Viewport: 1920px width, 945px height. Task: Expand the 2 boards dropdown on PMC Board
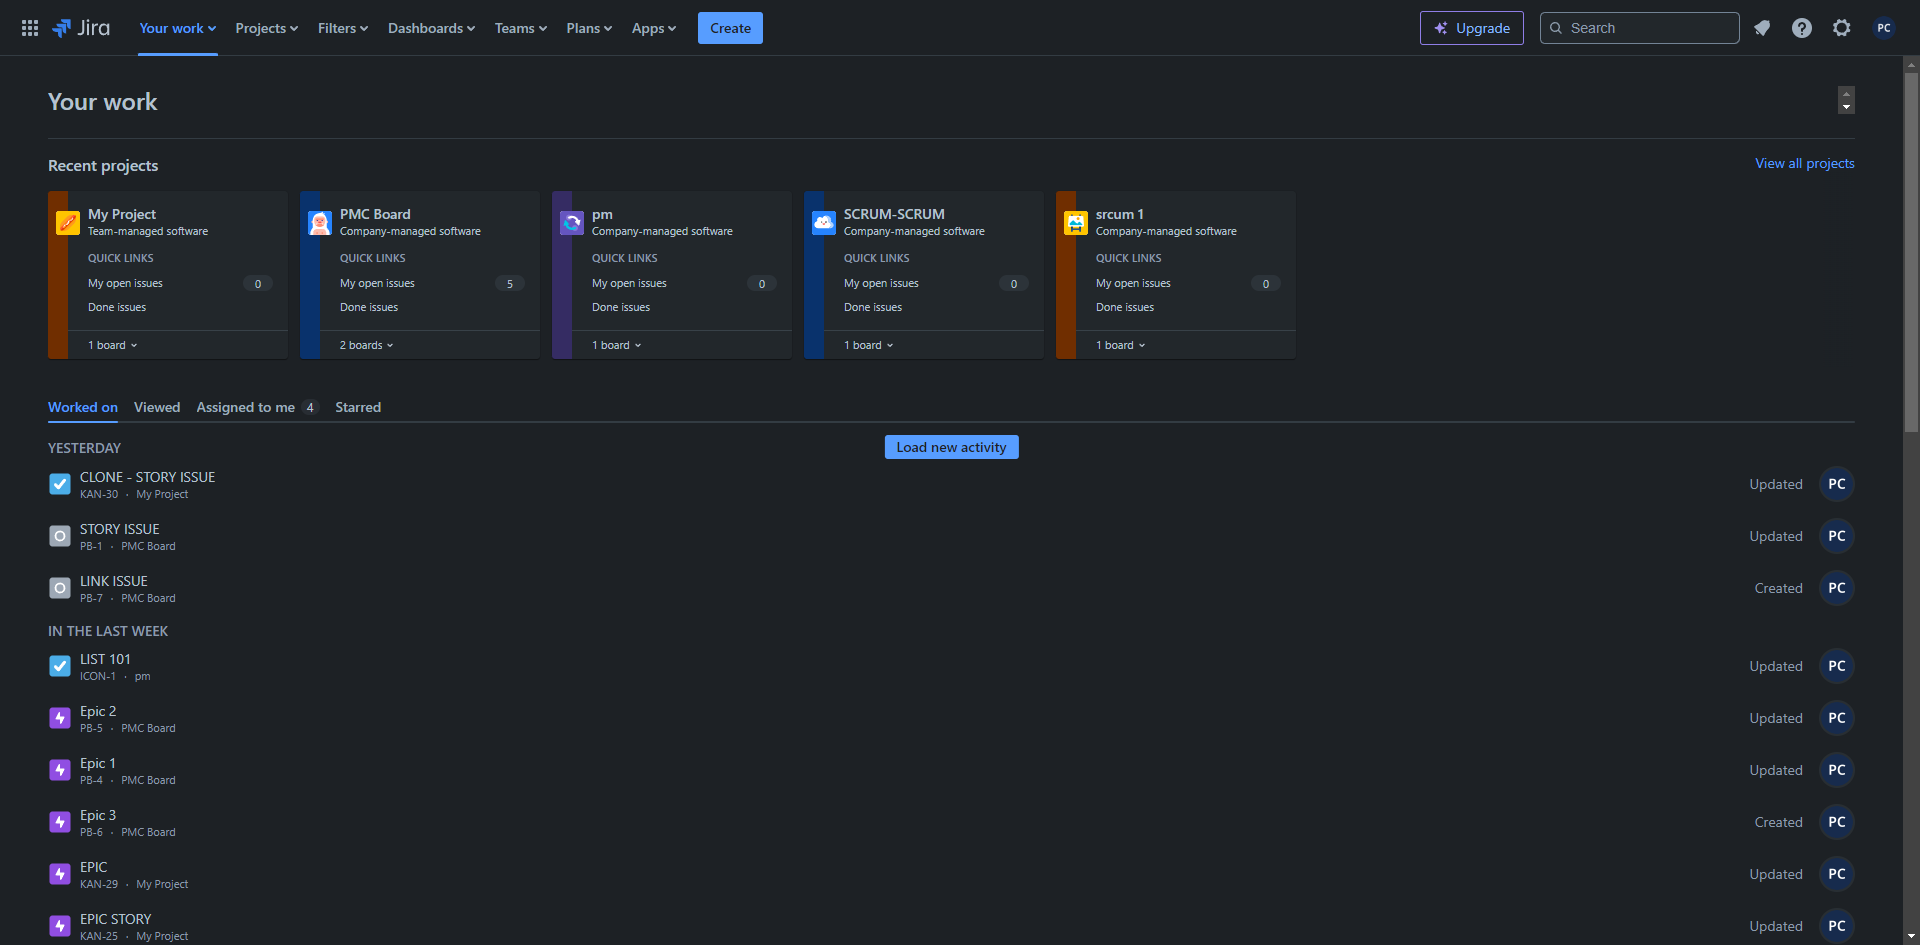click(x=367, y=345)
